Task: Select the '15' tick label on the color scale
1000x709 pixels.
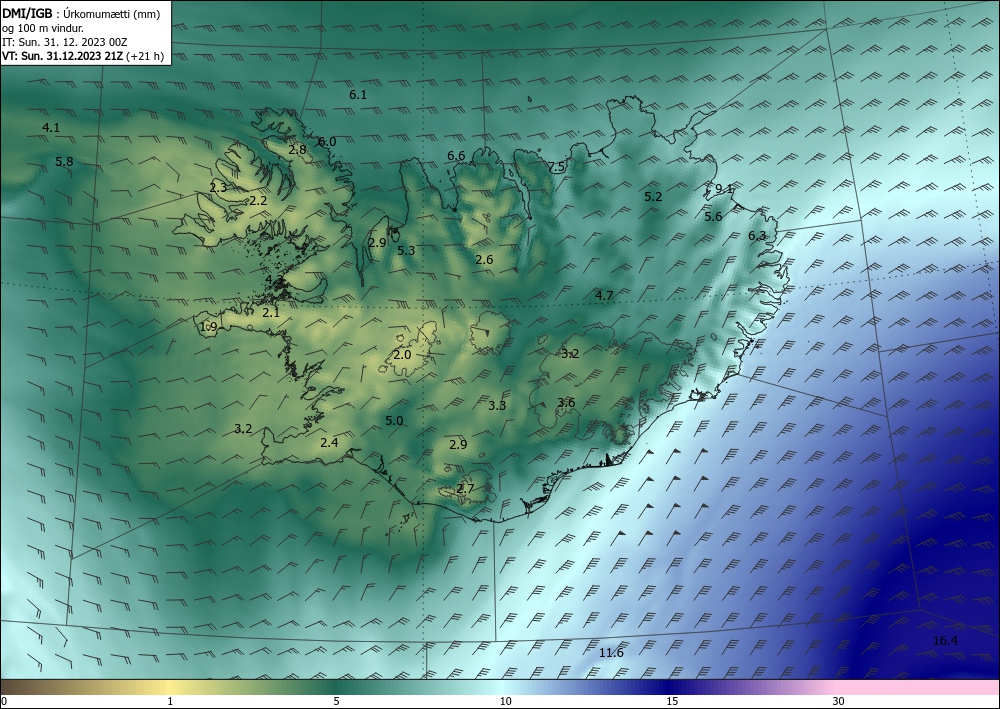Action: 672,701
